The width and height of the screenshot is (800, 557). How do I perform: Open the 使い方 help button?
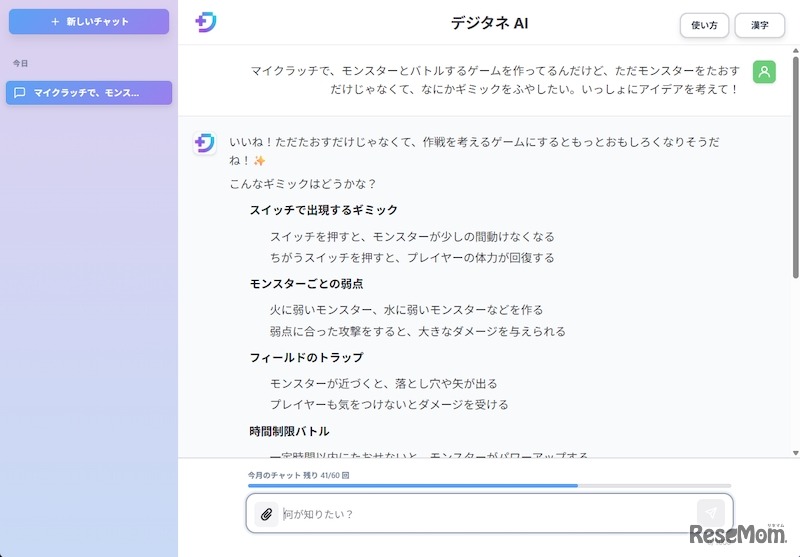click(704, 25)
